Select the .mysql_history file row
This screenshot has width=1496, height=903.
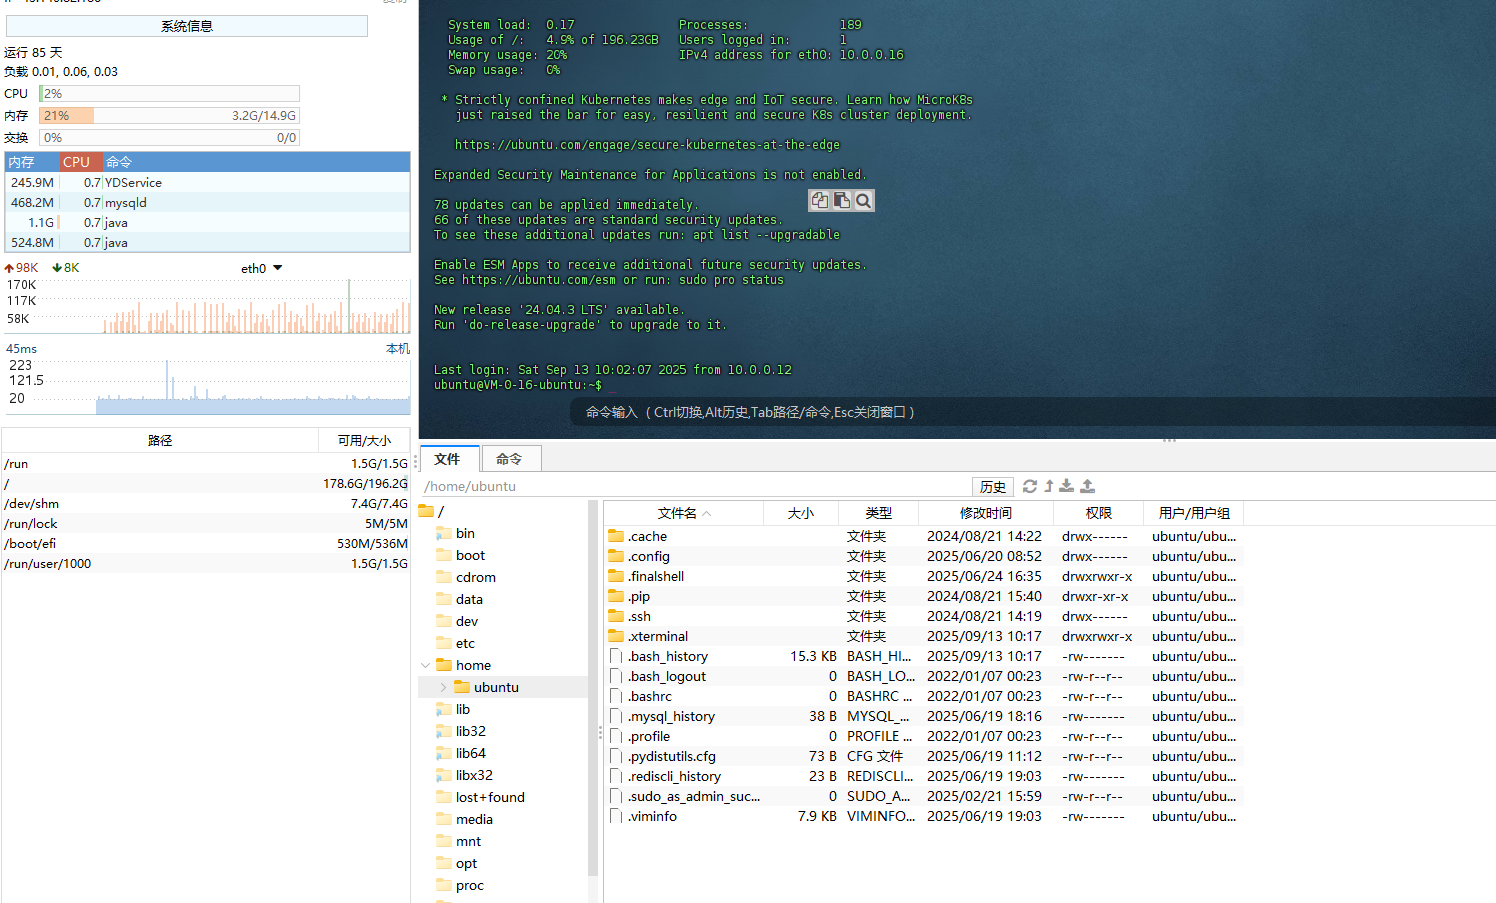pos(923,716)
